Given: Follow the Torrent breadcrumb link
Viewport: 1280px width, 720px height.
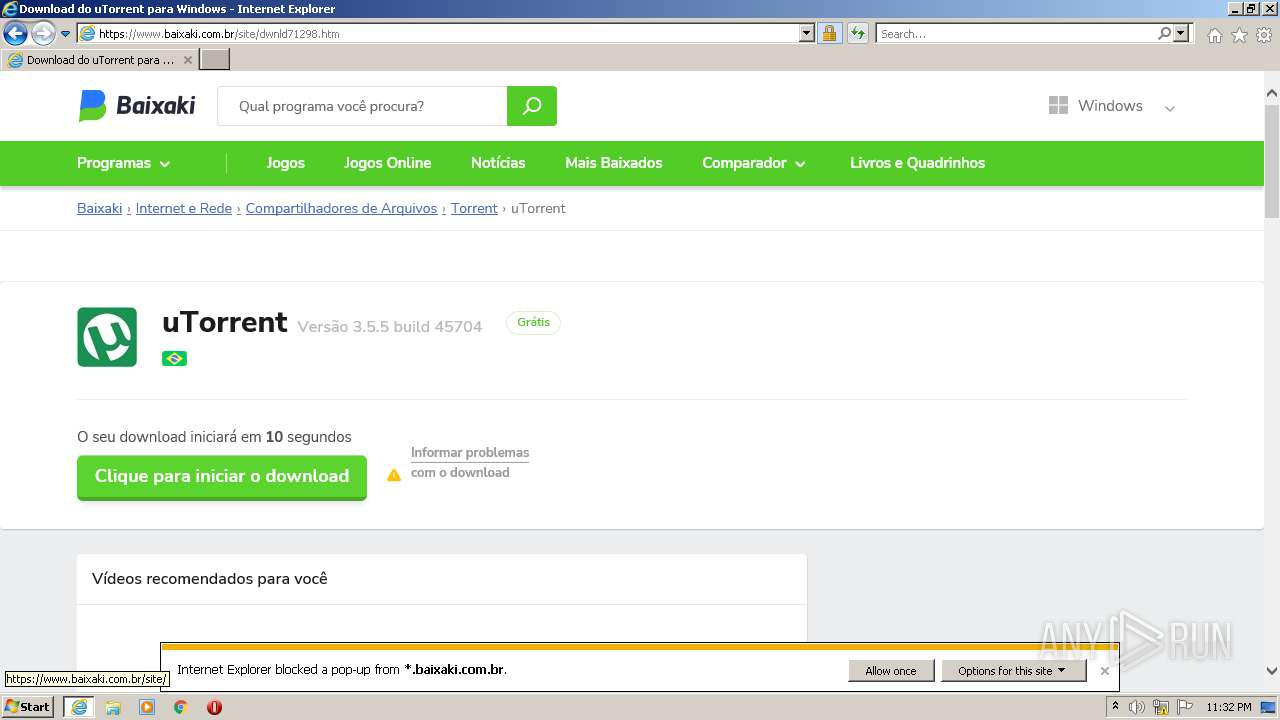Looking at the screenshot, I should 474,208.
